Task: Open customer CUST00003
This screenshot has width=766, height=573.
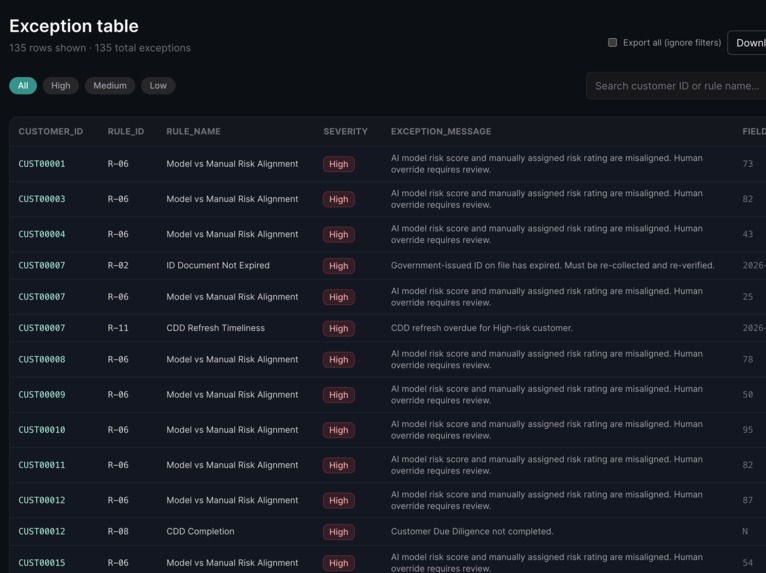Action: click(x=42, y=199)
